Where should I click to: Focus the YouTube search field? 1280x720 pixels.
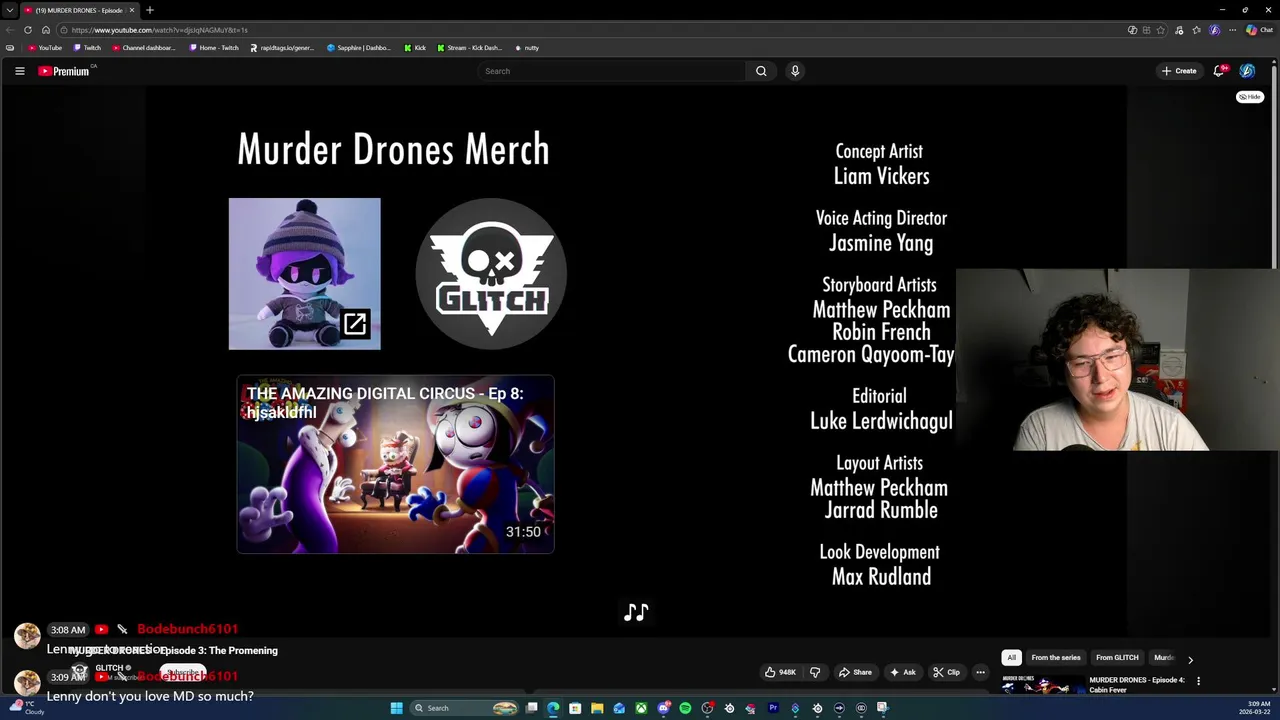point(612,71)
